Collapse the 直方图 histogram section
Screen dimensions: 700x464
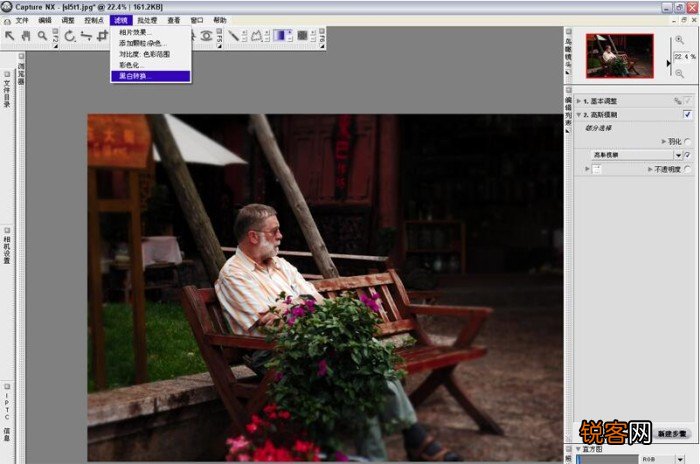(579, 449)
